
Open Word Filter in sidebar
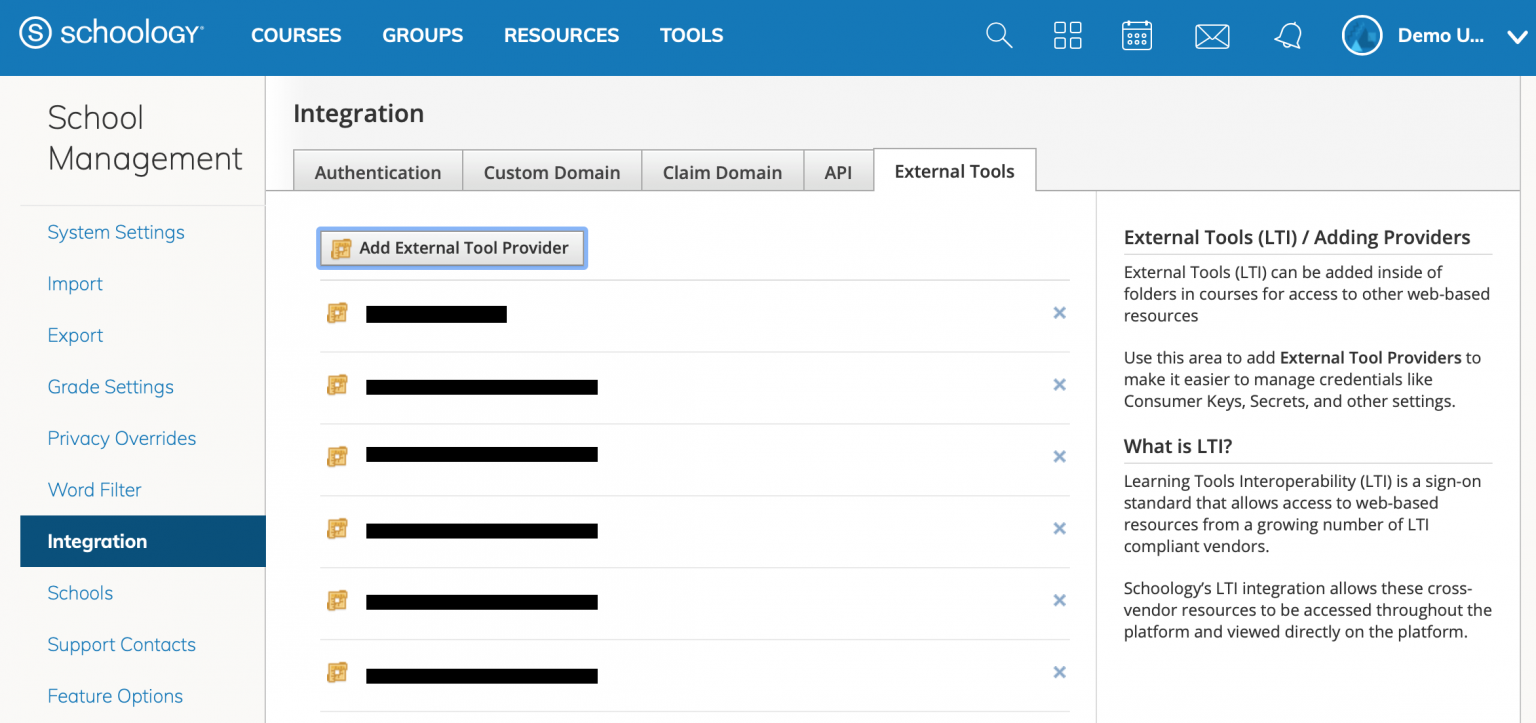94,490
